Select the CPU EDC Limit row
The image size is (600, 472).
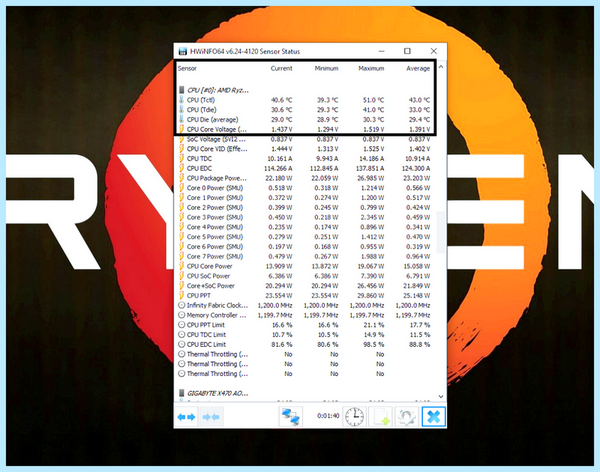(x=305, y=345)
